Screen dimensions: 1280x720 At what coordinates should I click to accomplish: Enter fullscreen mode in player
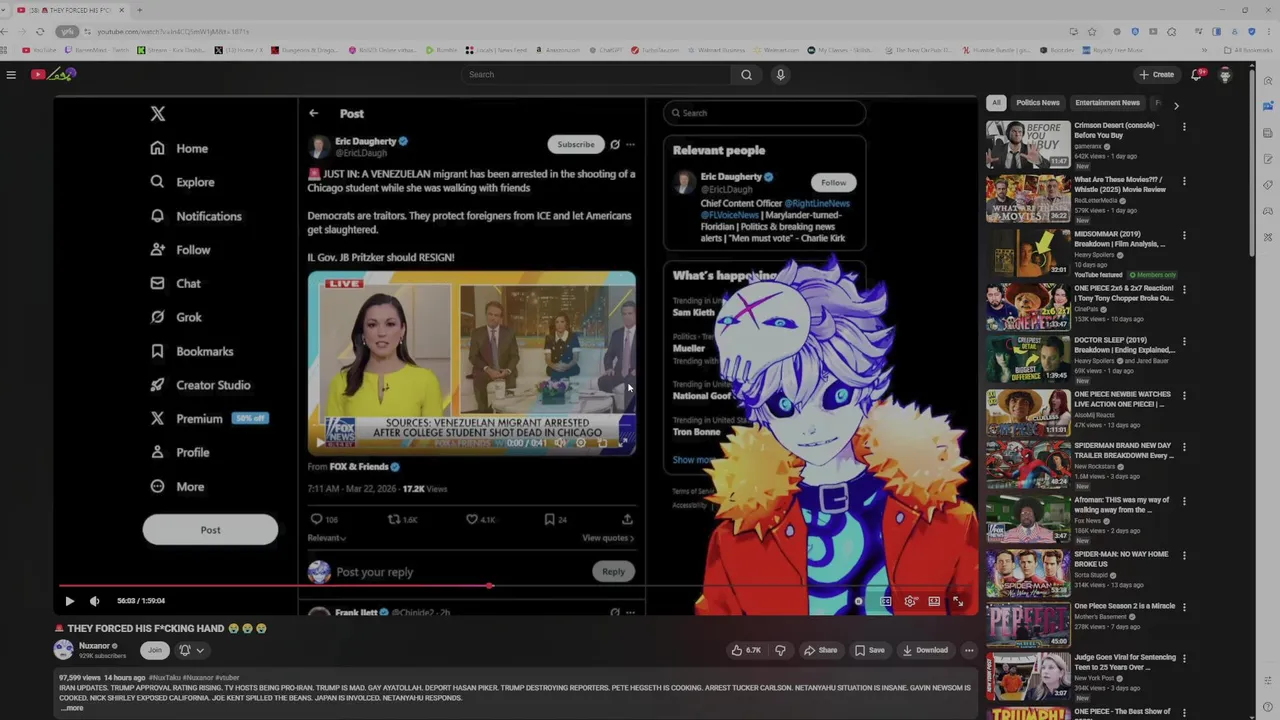(958, 601)
